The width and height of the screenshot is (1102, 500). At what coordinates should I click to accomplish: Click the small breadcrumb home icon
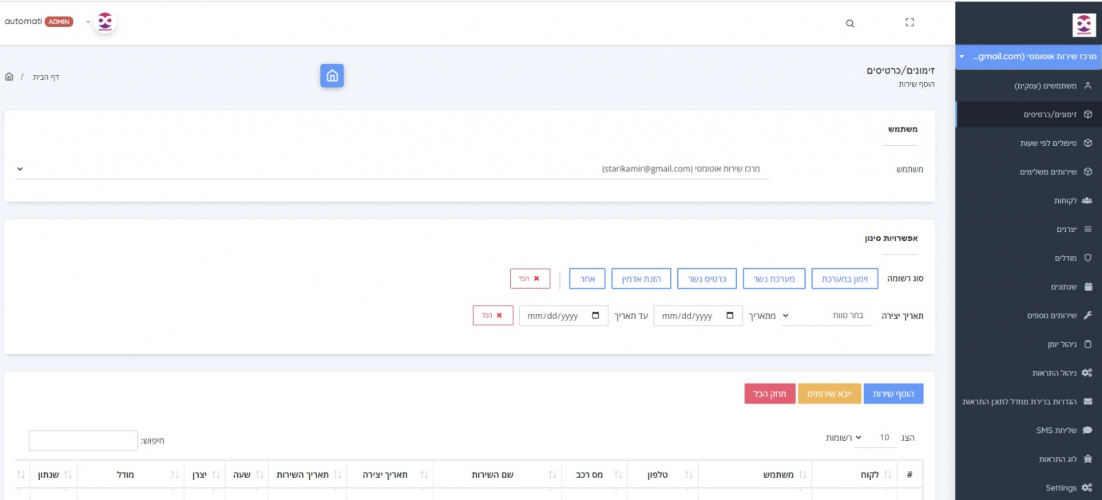click(x=9, y=77)
